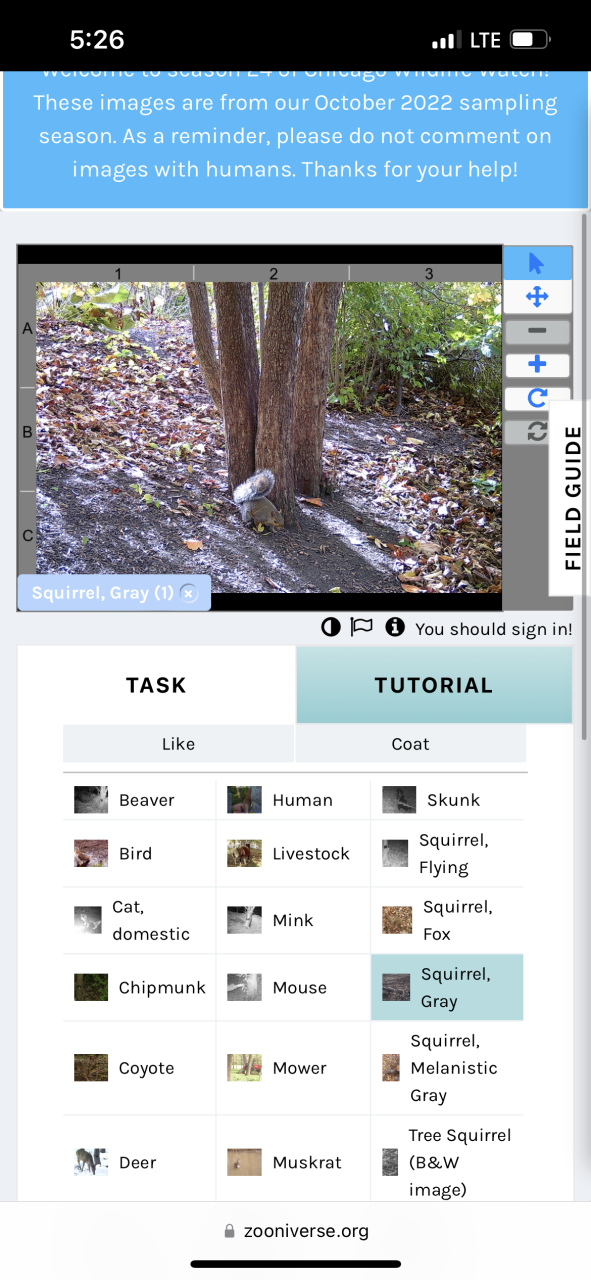The image size is (591, 1280).
Task: Open the Coat filter
Action: [x=410, y=744]
